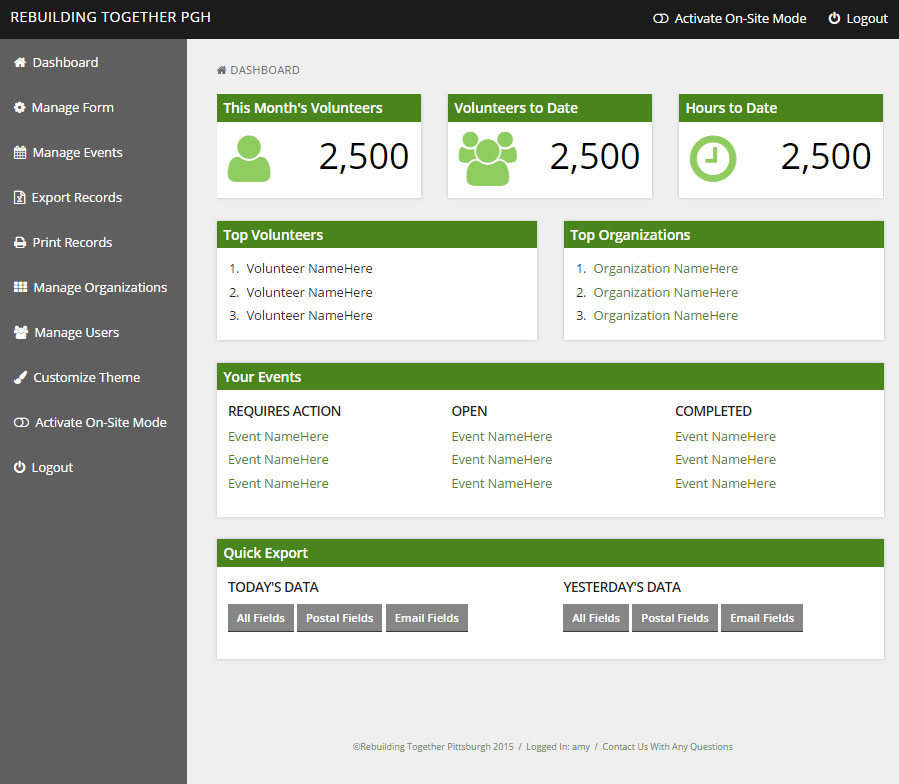
Task: Export Email Fields for yesterday's data
Action: pyautogui.click(x=762, y=618)
